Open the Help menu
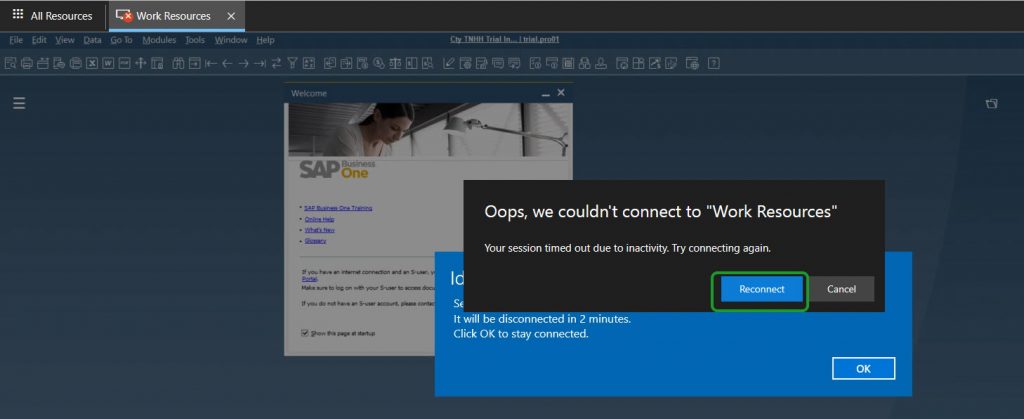Viewport: 1024px width, 419px height. click(265, 40)
